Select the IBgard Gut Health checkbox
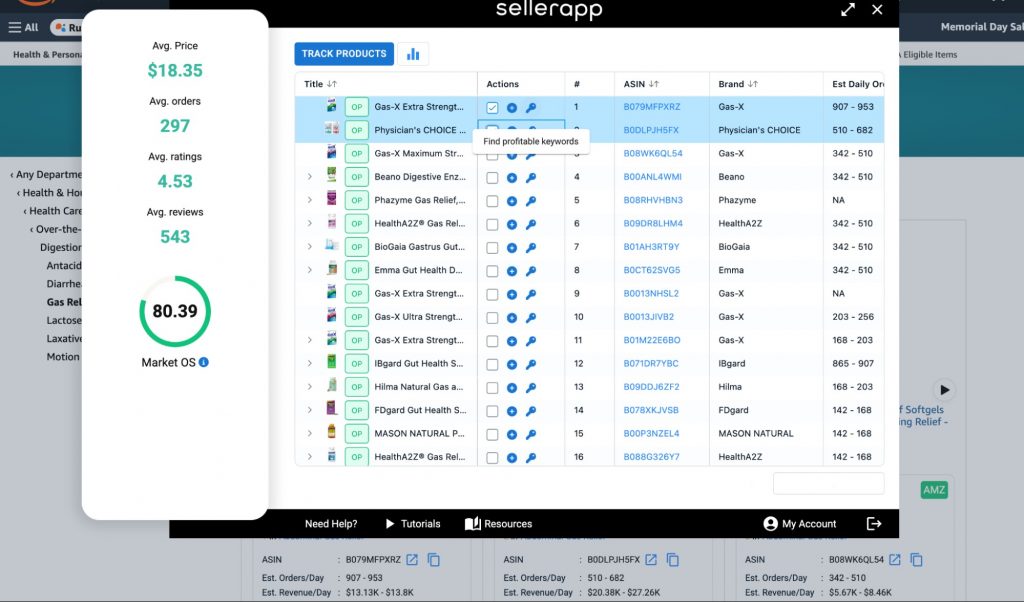This screenshot has height=602, width=1024. point(492,364)
